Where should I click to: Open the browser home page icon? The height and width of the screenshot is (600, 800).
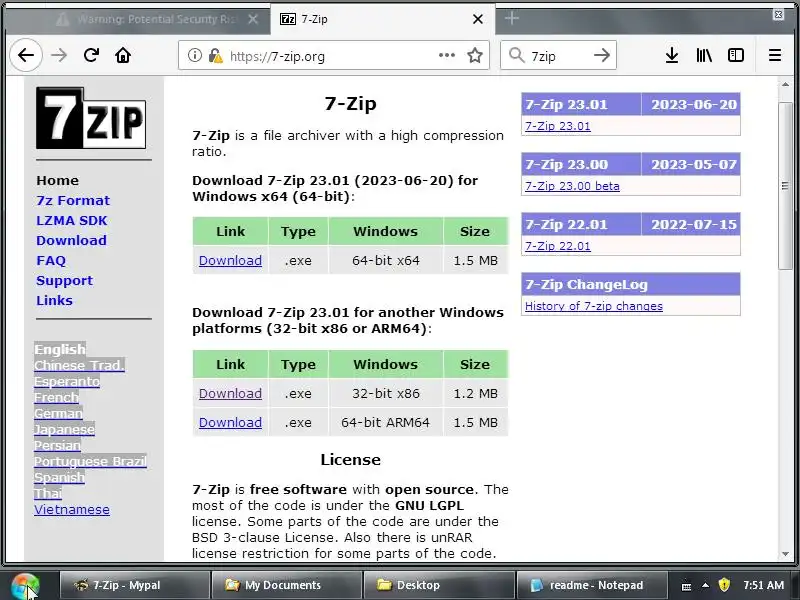123,55
